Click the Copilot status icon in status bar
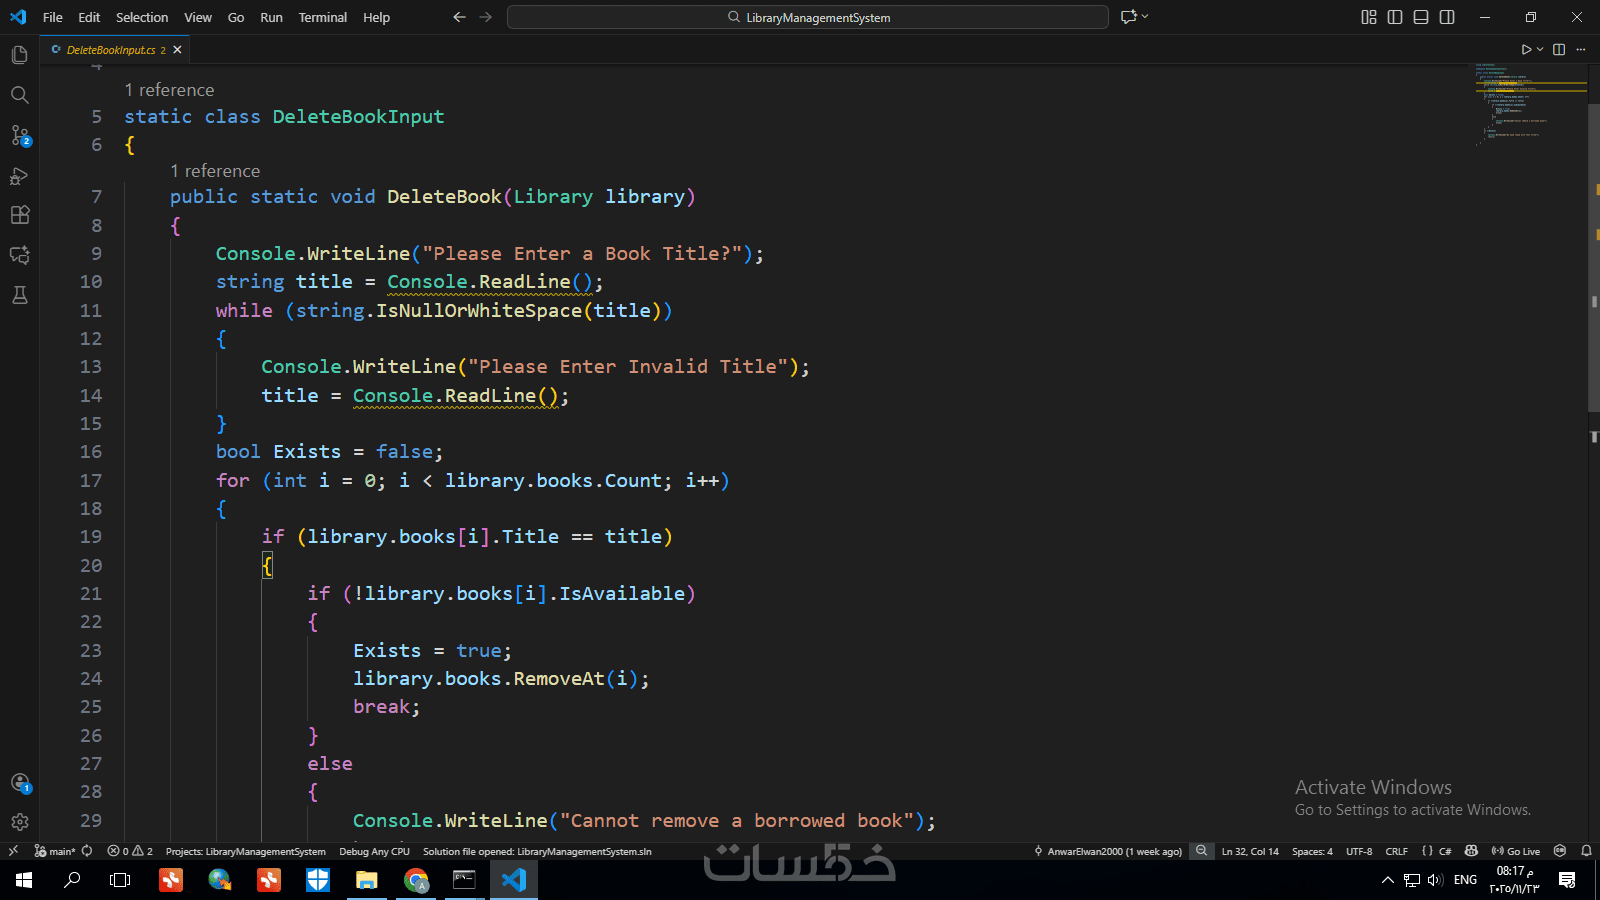The image size is (1600, 900). [x=1471, y=851]
